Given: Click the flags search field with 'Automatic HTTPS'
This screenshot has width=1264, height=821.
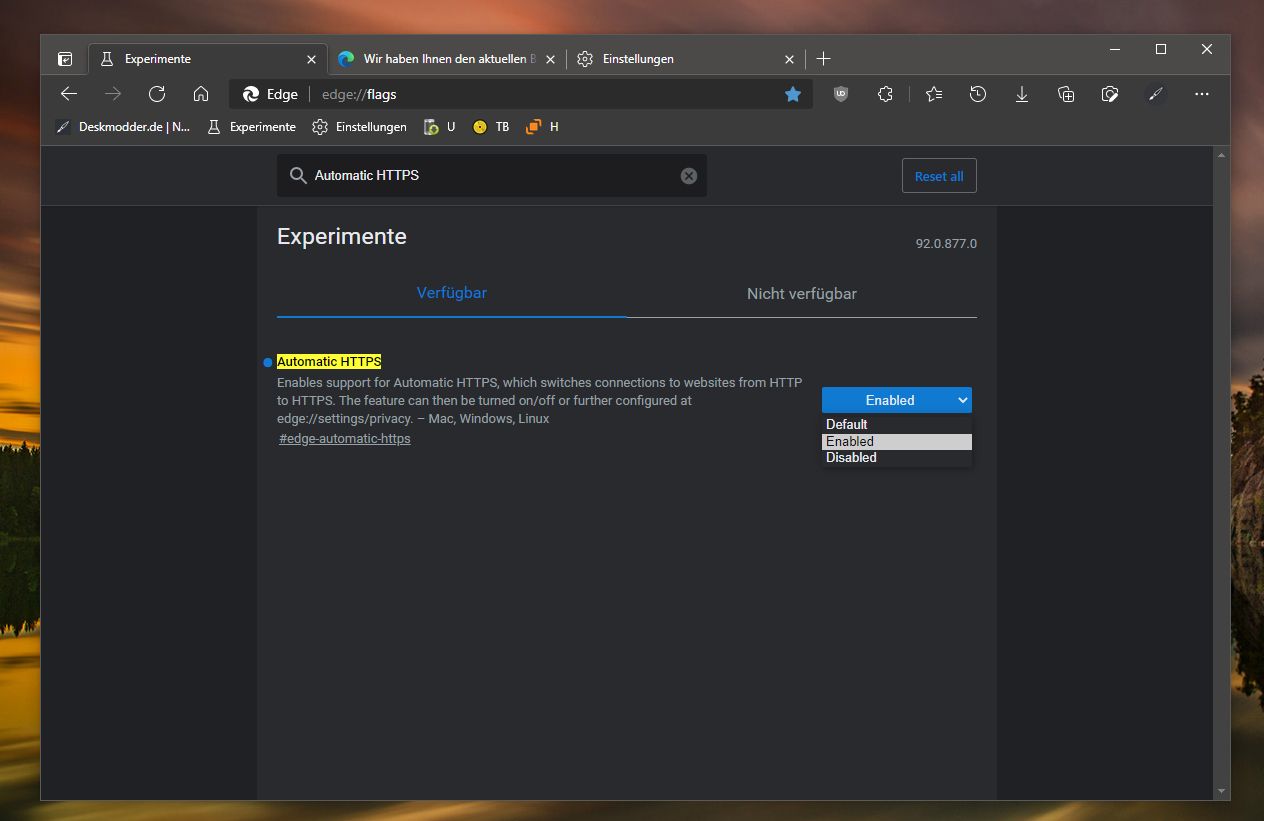Looking at the screenshot, I should coord(492,175).
